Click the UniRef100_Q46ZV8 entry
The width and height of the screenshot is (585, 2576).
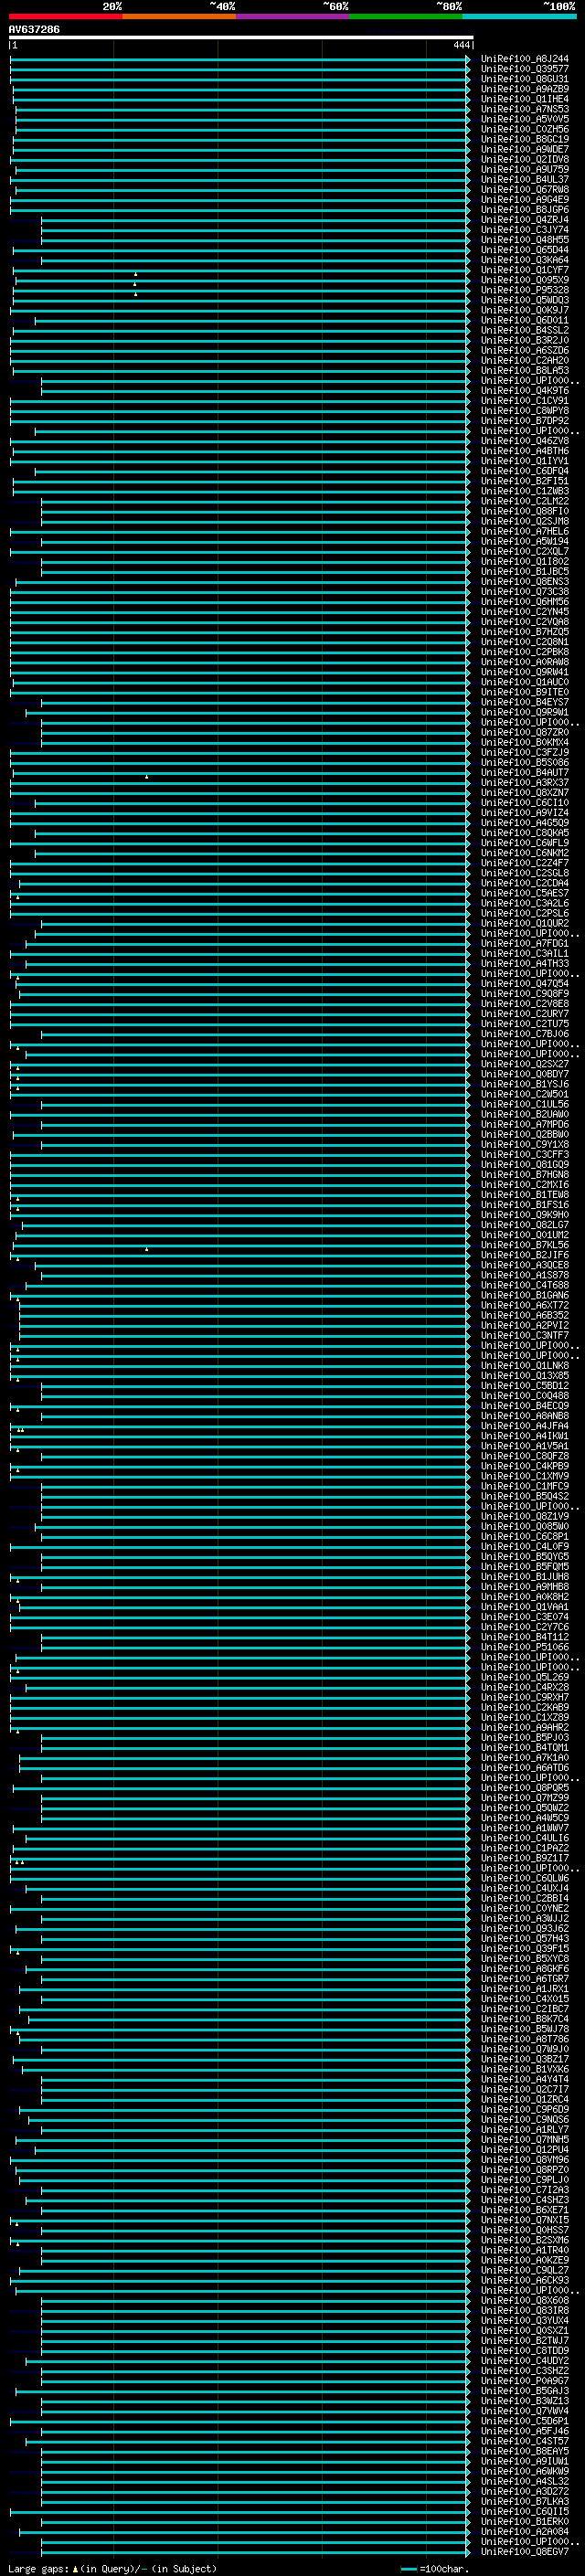coord(525,441)
